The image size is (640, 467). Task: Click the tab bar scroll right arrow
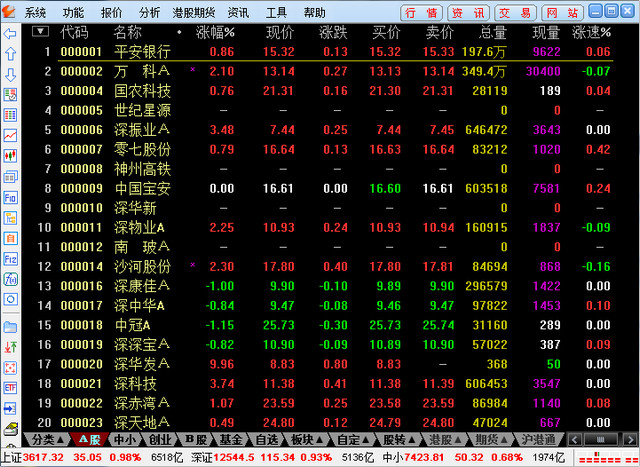pos(629,440)
